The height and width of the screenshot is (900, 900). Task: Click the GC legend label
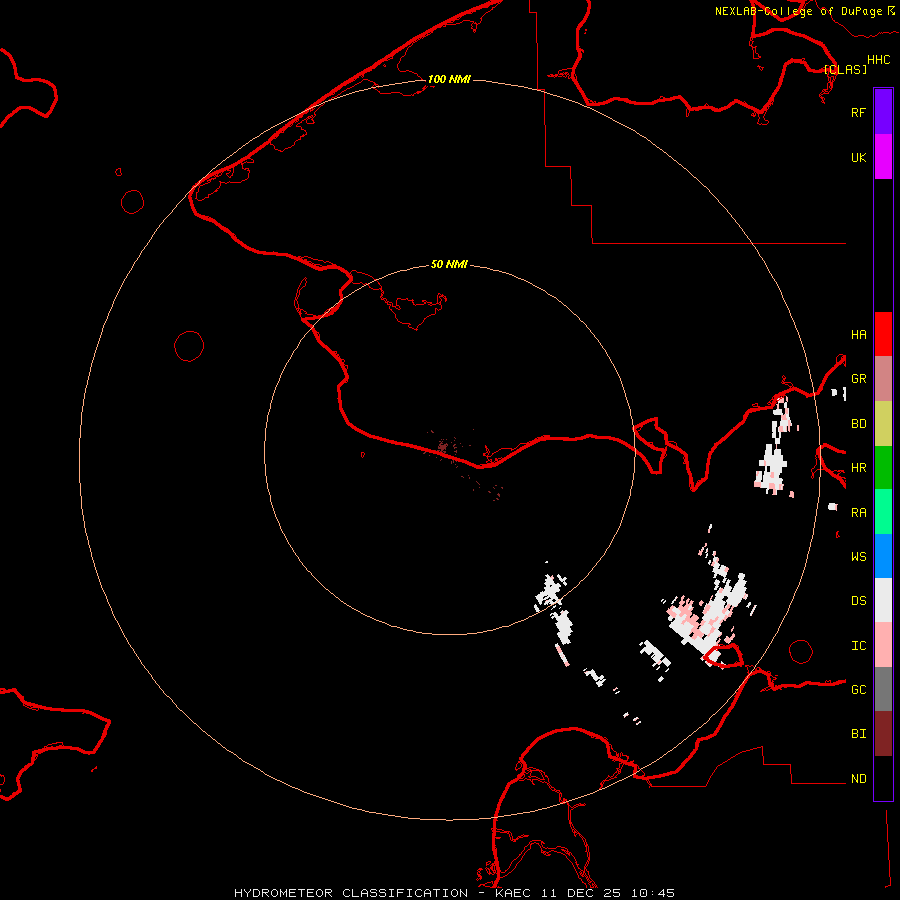(x=858, y=690)
